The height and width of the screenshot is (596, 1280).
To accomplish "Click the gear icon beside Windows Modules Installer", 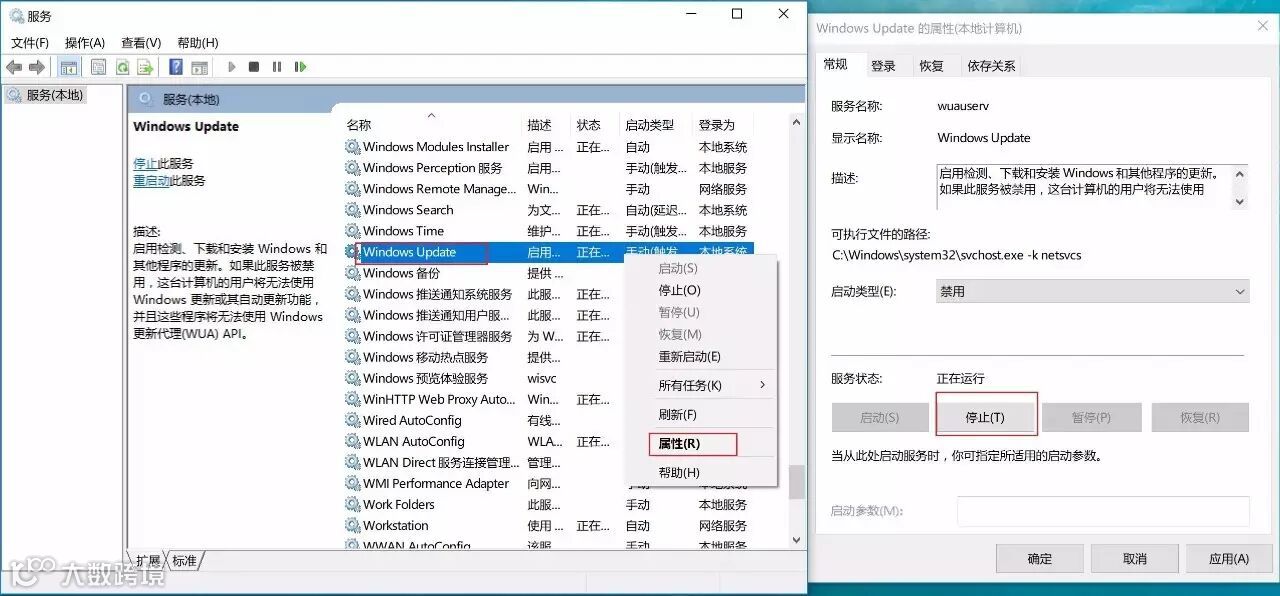I will [353, 147].
